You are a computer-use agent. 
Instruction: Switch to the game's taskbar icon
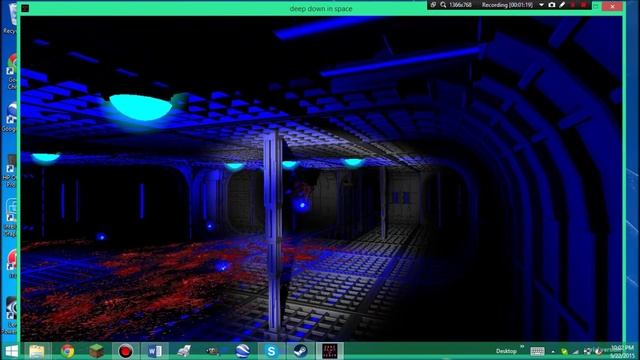[330, 351]
